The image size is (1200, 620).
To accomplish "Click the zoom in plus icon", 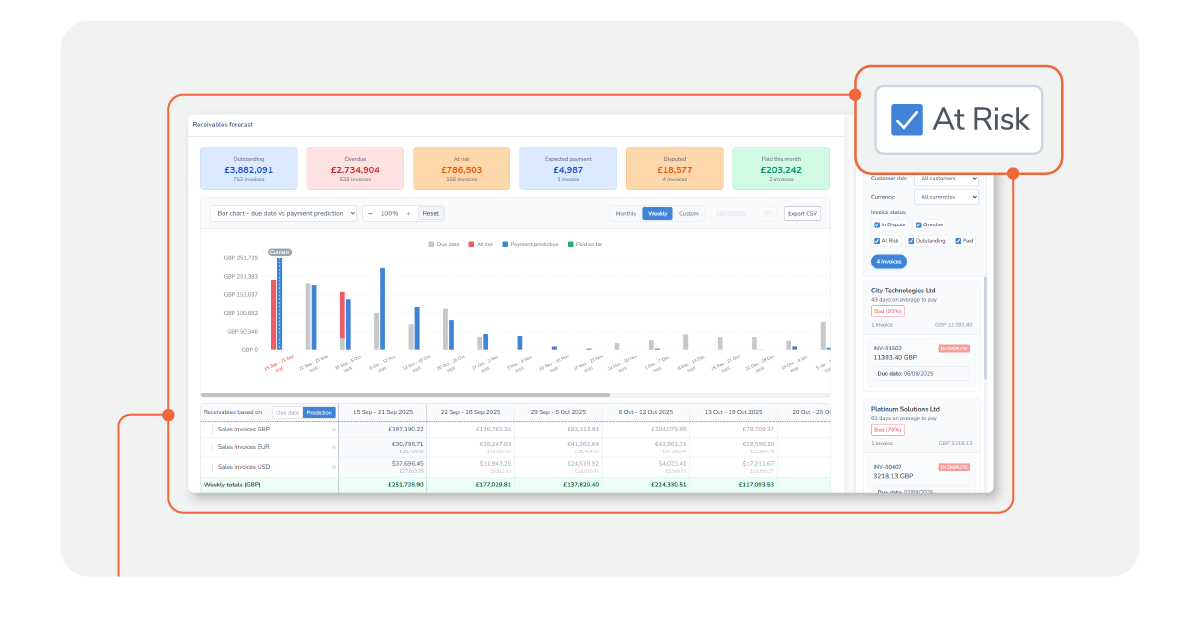I will point(408,213).
